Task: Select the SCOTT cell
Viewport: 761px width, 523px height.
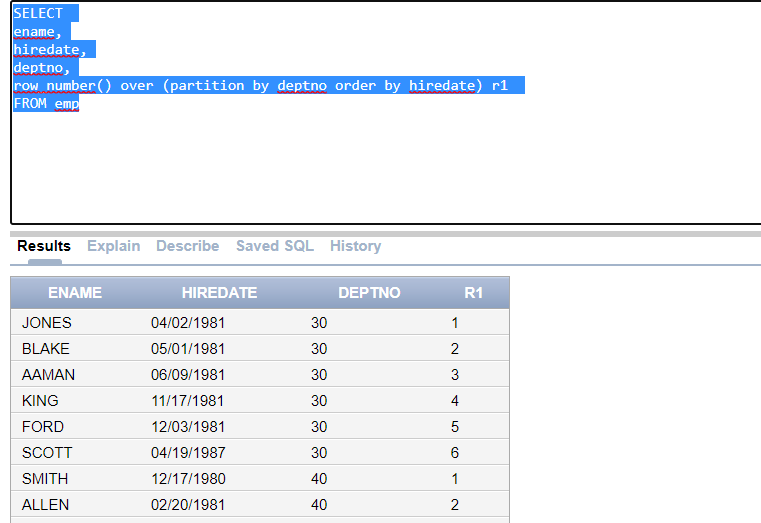Action: [47, 453]
